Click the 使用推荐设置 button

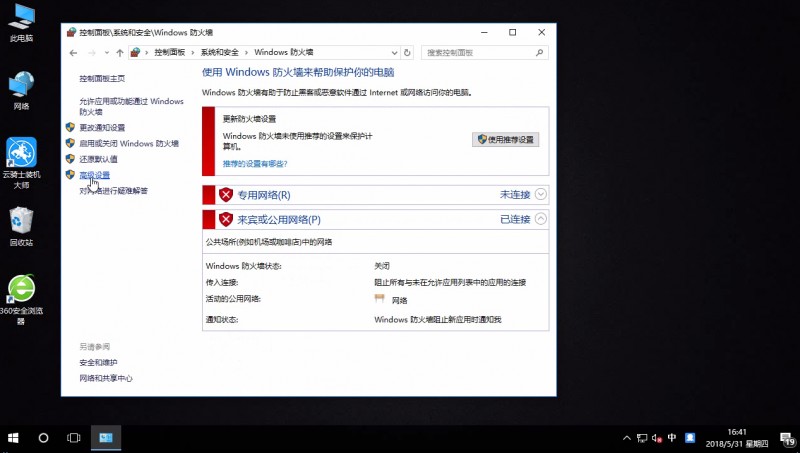(506, 139)
